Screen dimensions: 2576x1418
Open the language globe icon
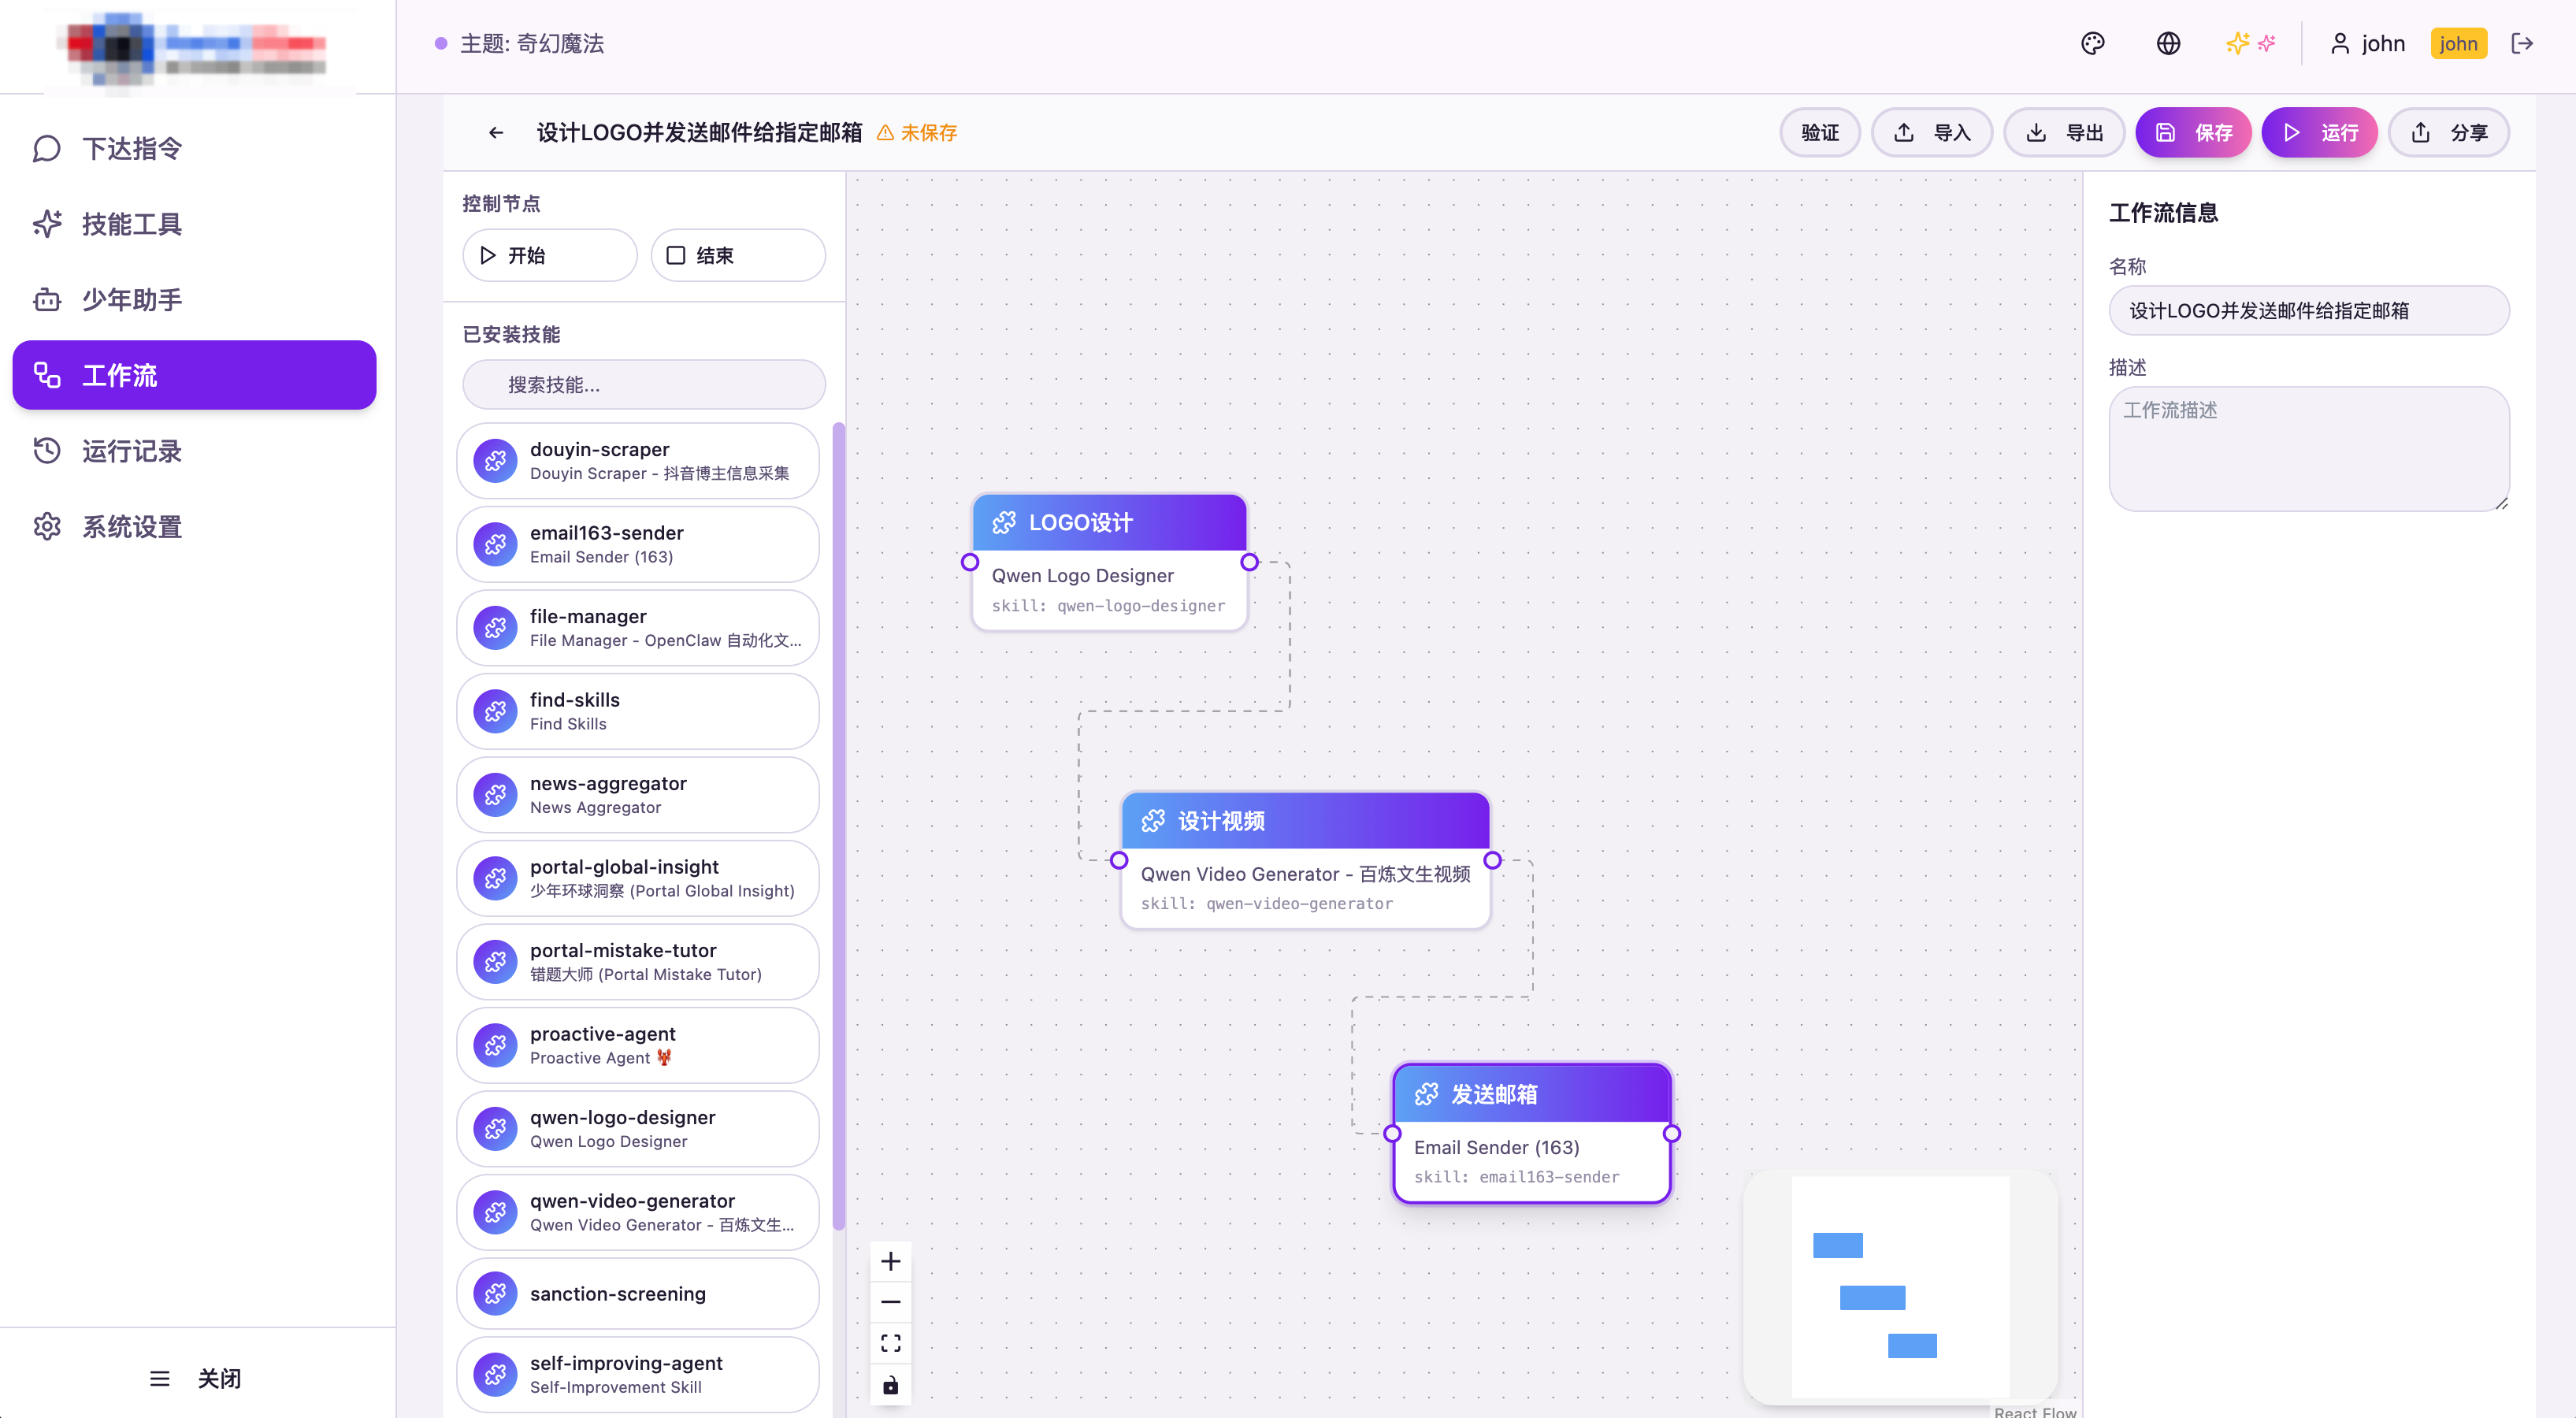[x=2167, y=43]
